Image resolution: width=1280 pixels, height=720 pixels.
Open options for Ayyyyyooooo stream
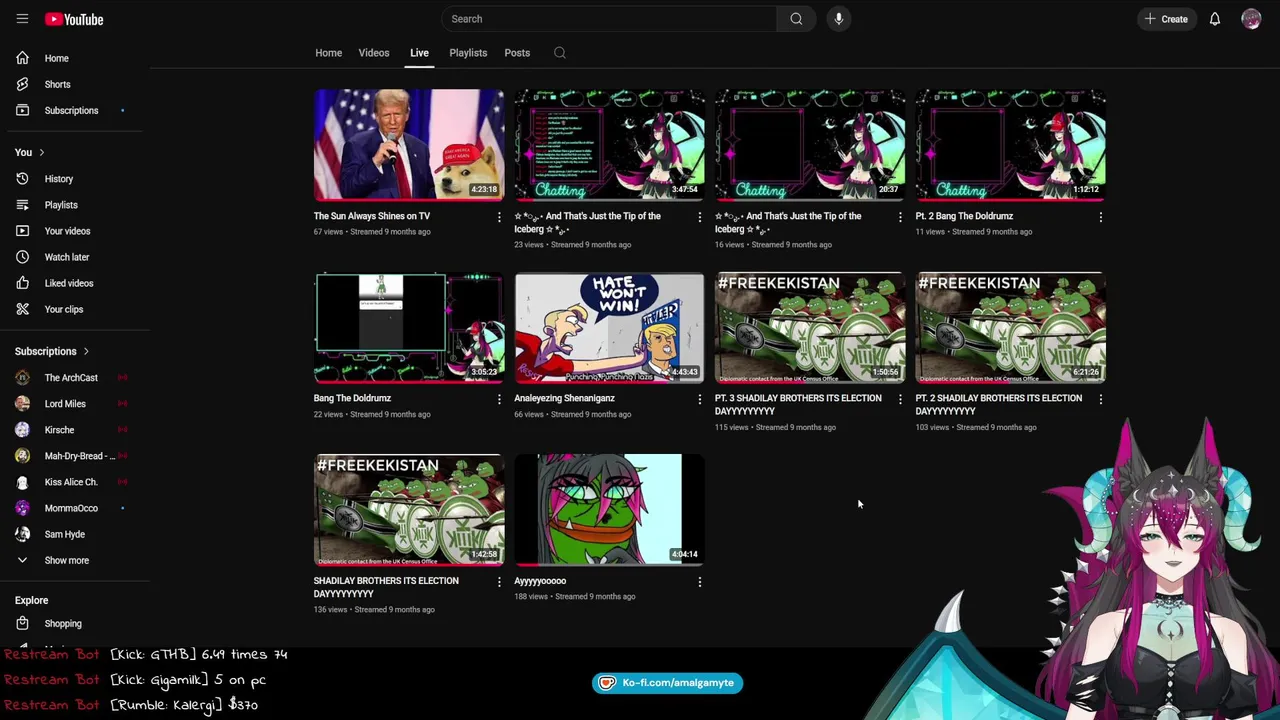(699, 581)
